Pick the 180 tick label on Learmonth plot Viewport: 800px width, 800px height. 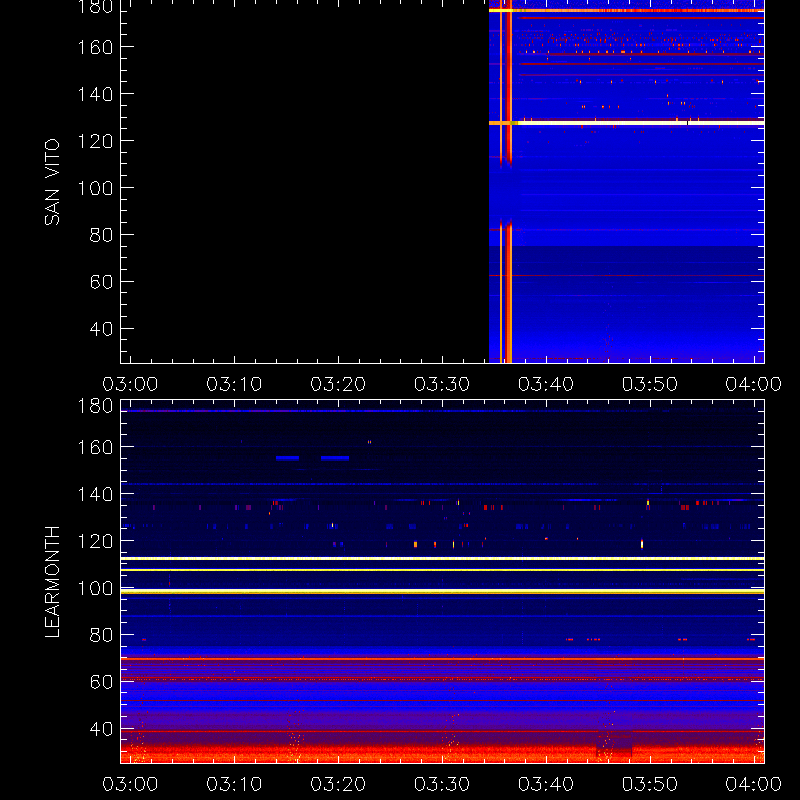[95, 406]
